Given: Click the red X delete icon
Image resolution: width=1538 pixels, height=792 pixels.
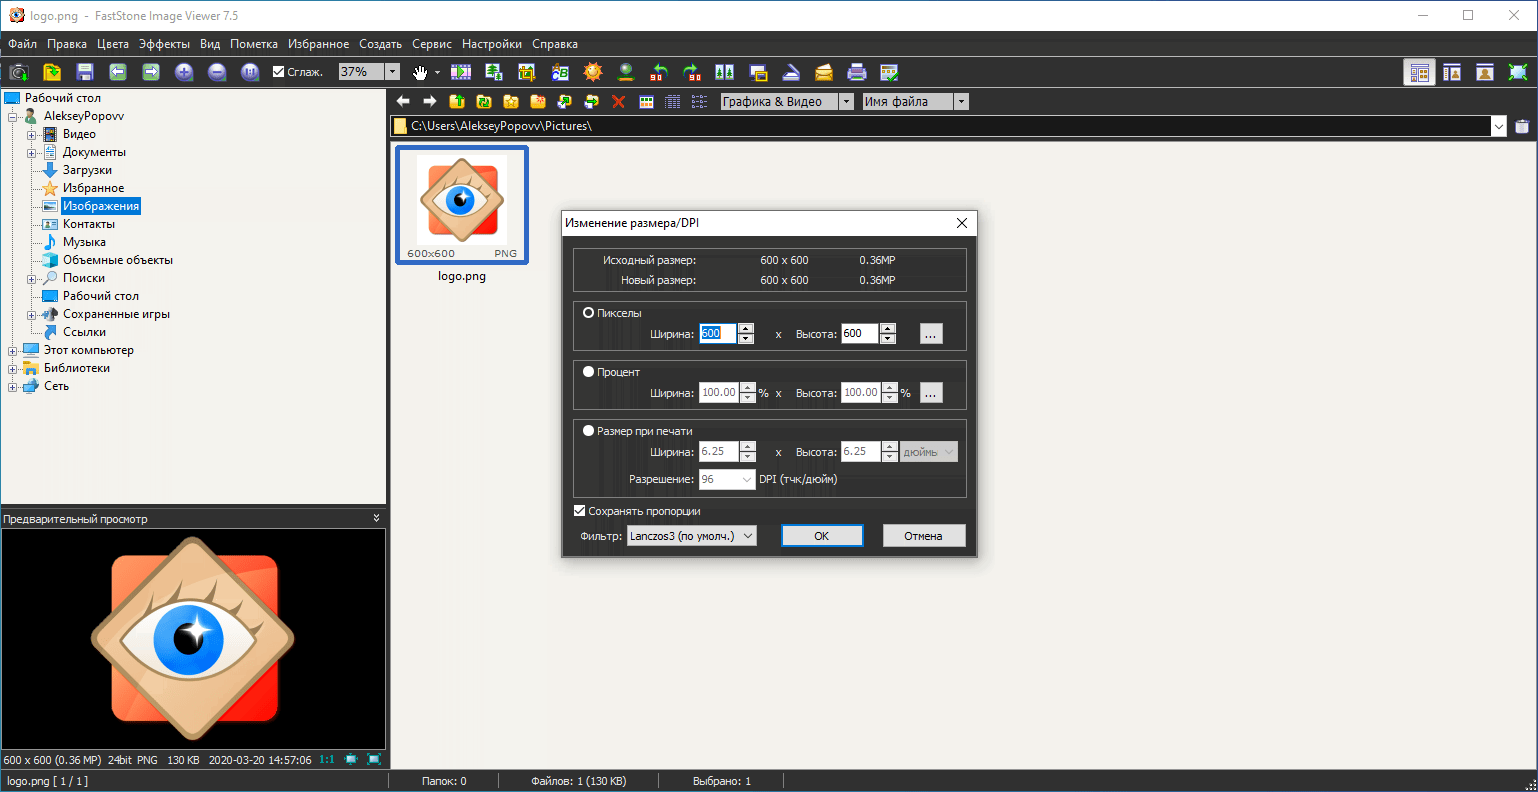Looking at the screenshot, I should (x=618, y=101).
